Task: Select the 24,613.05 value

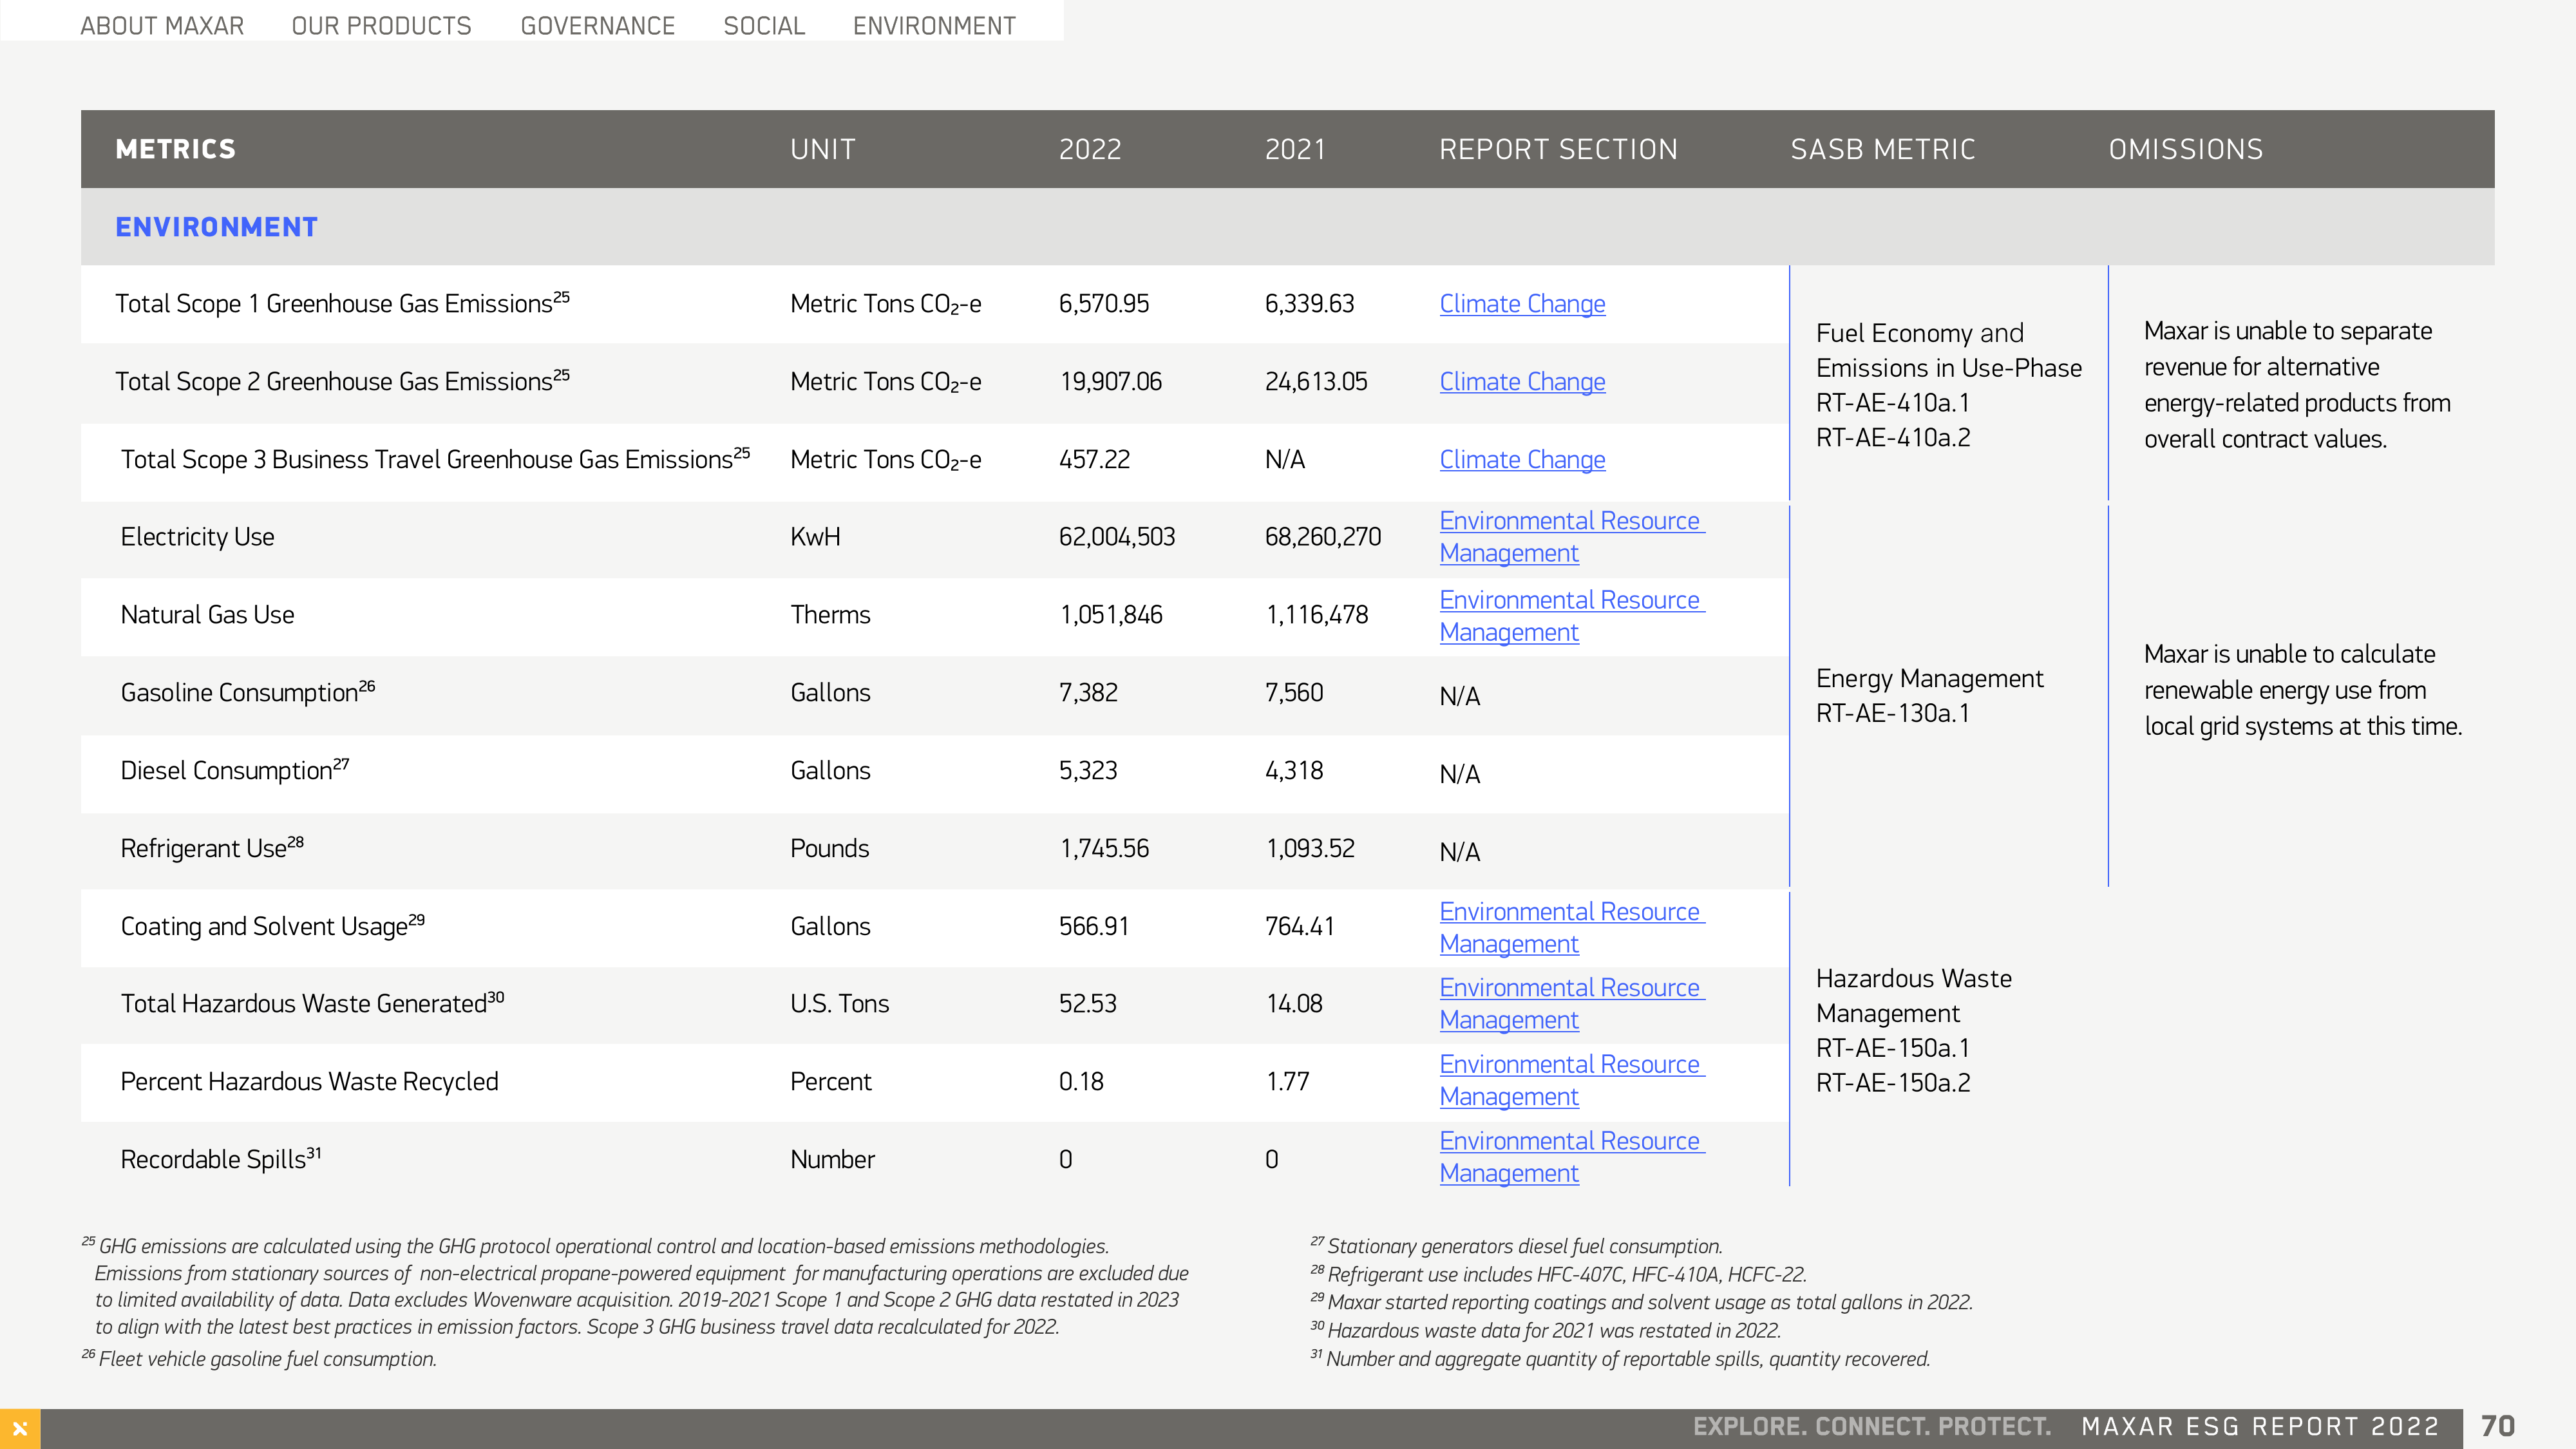Action: coord(1316,382)
